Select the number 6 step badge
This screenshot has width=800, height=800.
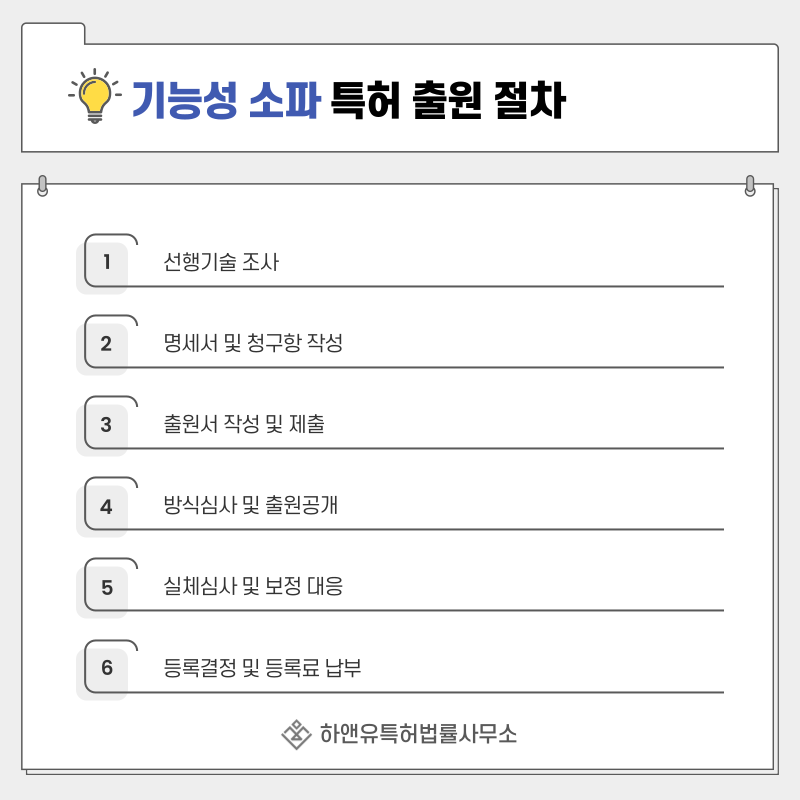106,668
